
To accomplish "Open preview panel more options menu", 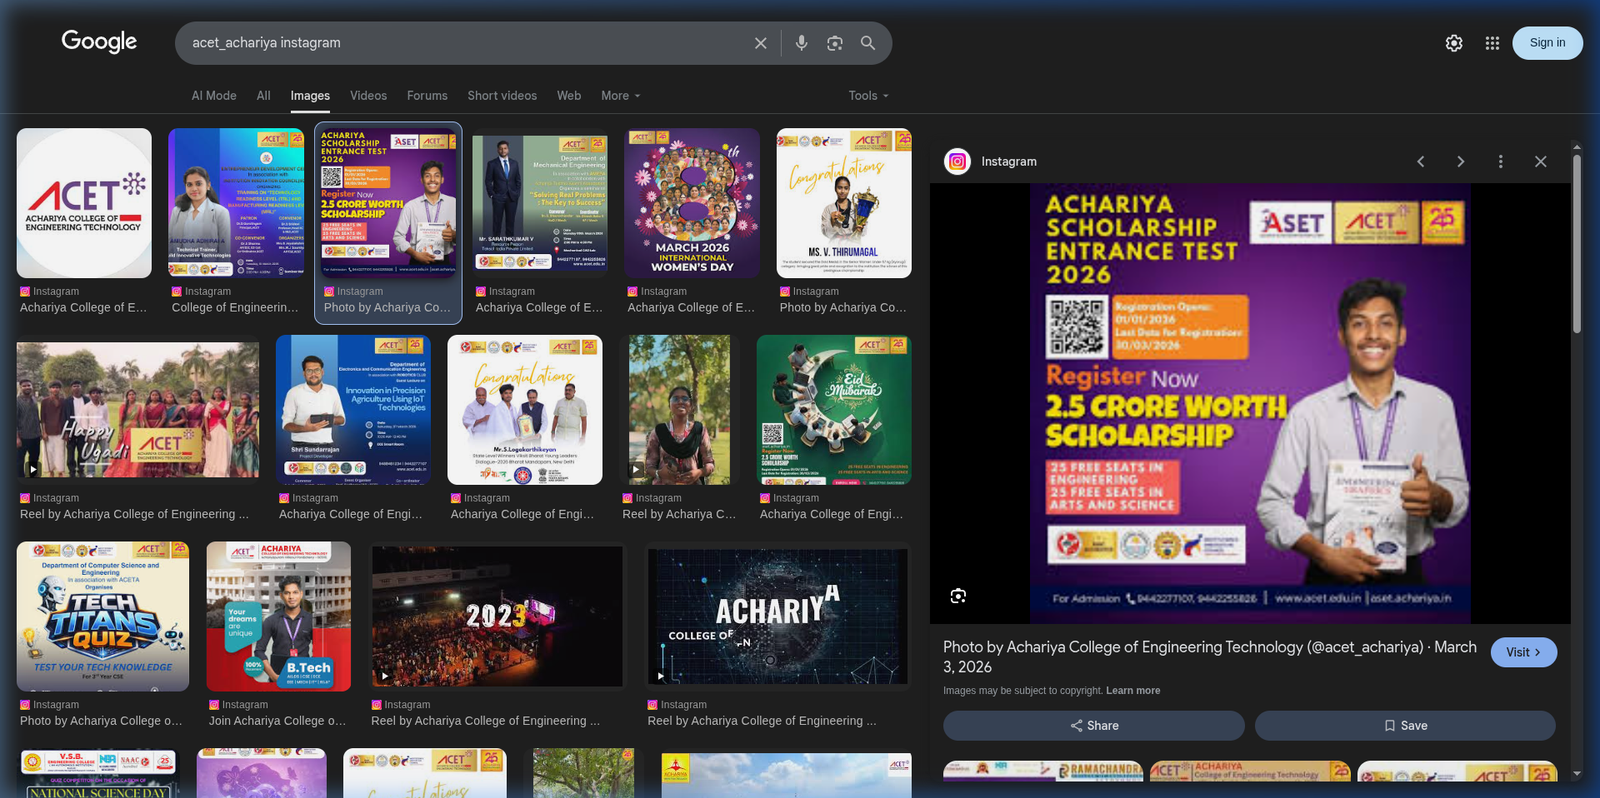I will pyautogui.click(x=1500, y=161).
